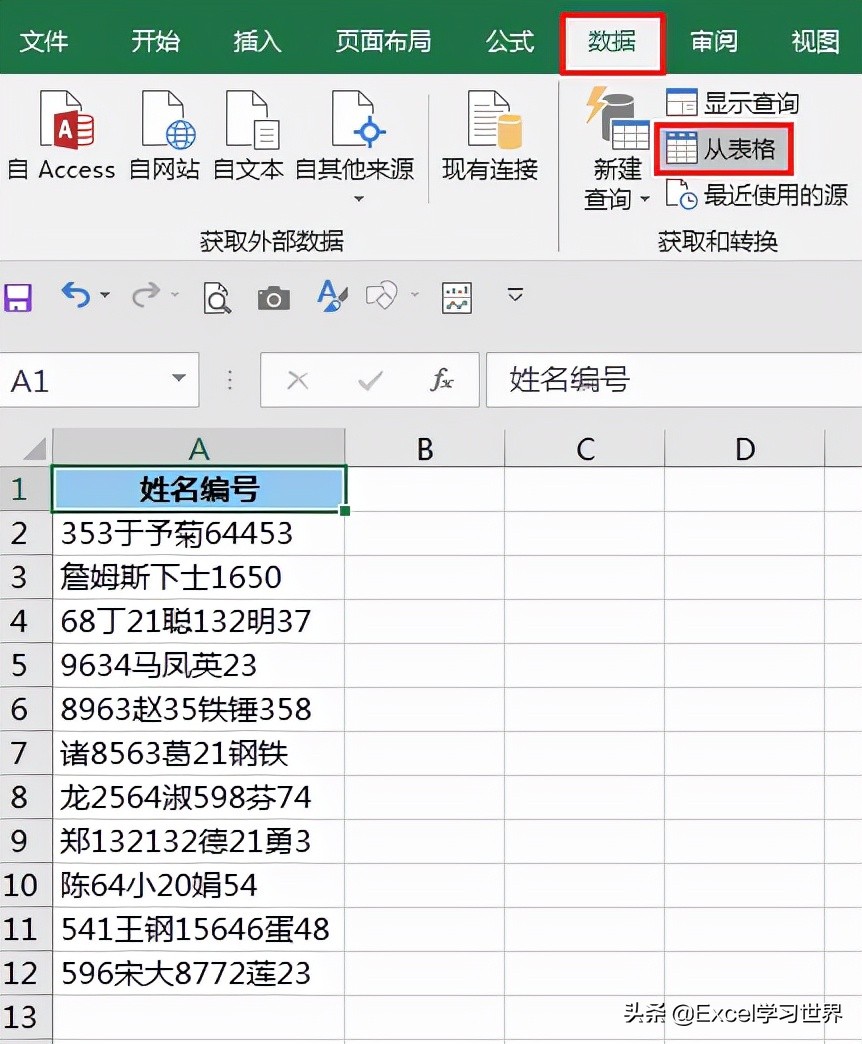Select cell 353于予菊64453
Image resolution: width=862 pixels, height=1044 pixels.
coord(198,533)
